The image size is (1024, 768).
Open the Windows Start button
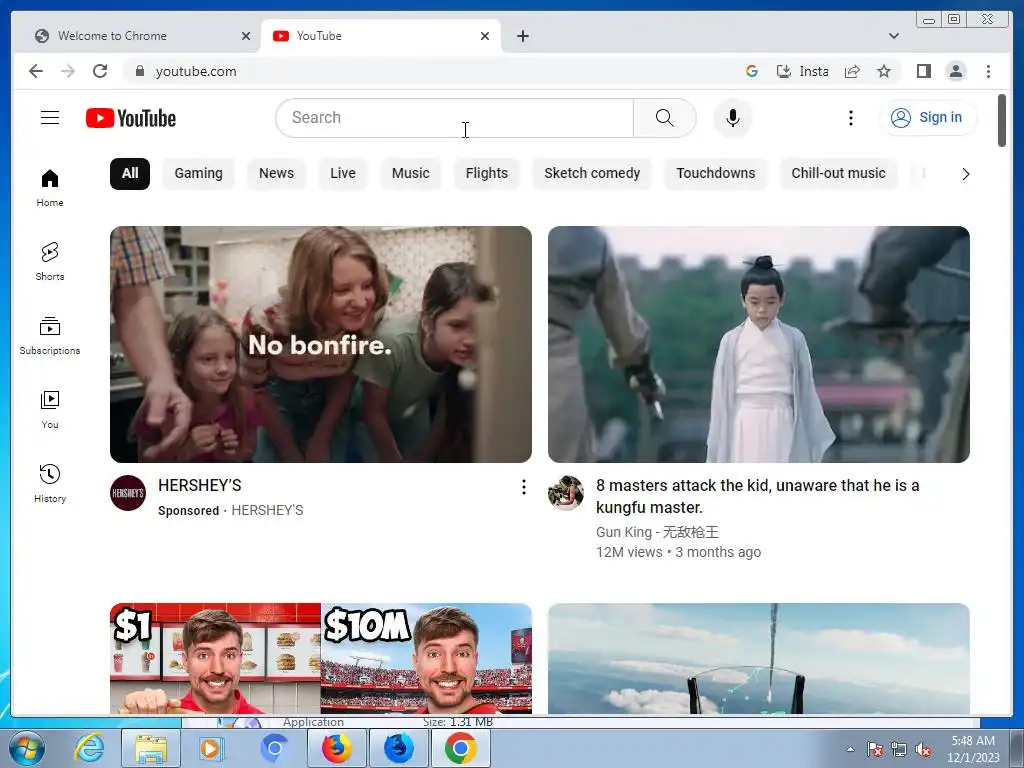[x=27, y=748]
